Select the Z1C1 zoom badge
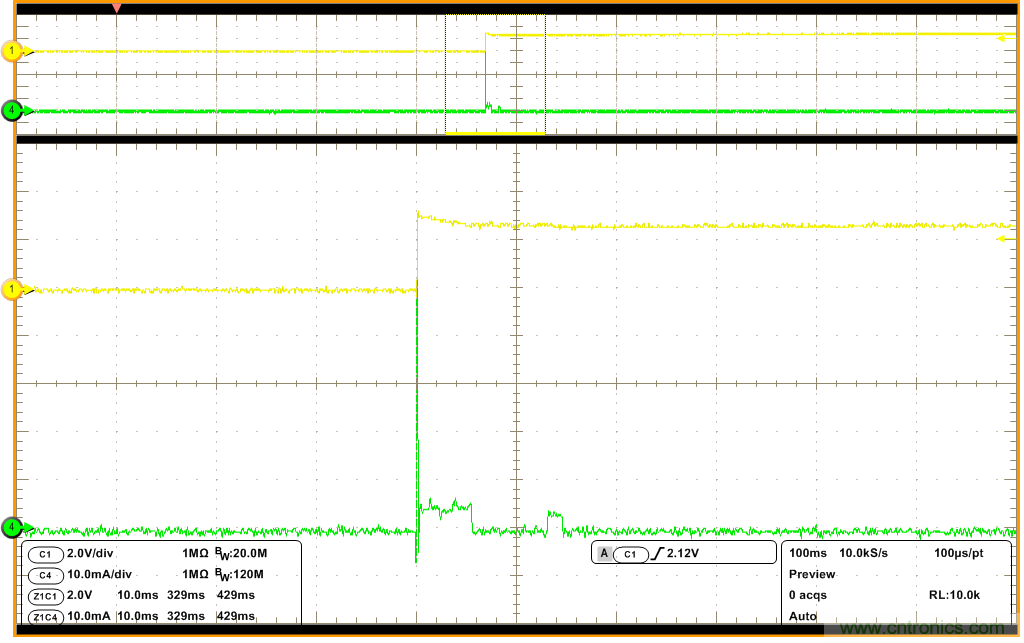The width and height of the screenshot is (1024, 643). tap(45, 595)
